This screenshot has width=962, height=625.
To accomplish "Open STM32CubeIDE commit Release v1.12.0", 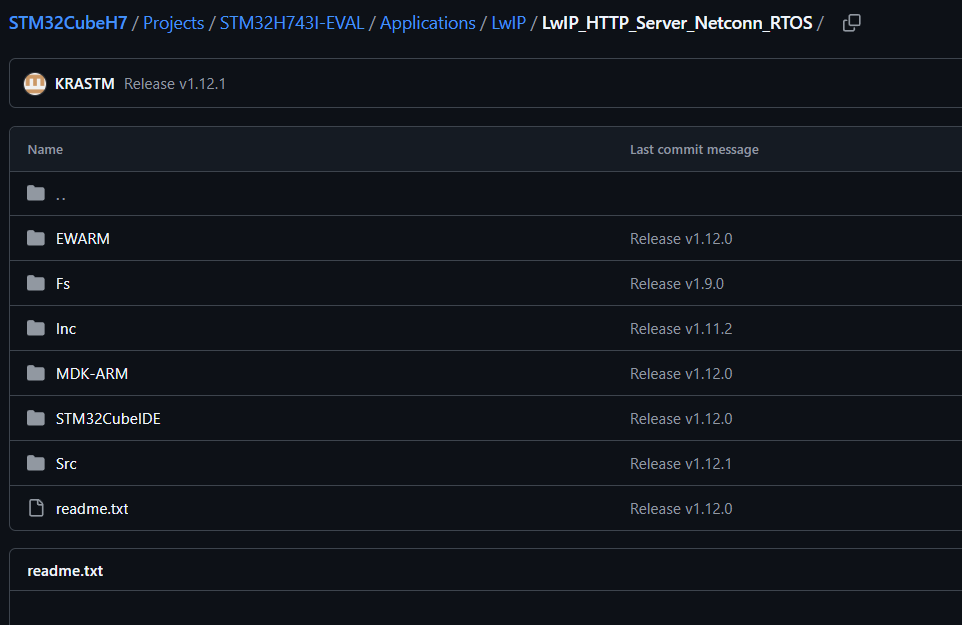I will [681, 419].
